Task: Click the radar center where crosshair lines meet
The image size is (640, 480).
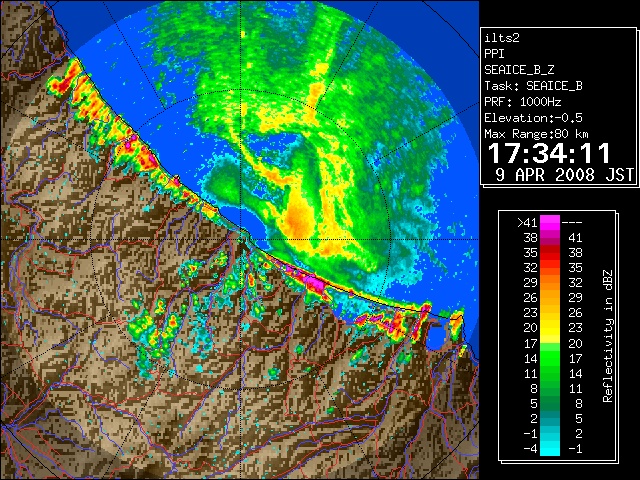Action: pyautogui.click(x=241, y=239)
